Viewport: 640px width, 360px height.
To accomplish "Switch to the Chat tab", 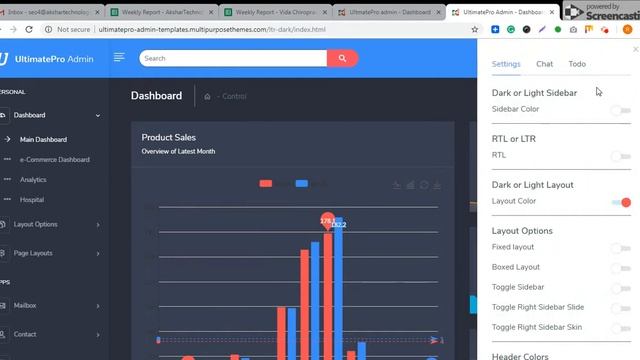I will (544, 64).
